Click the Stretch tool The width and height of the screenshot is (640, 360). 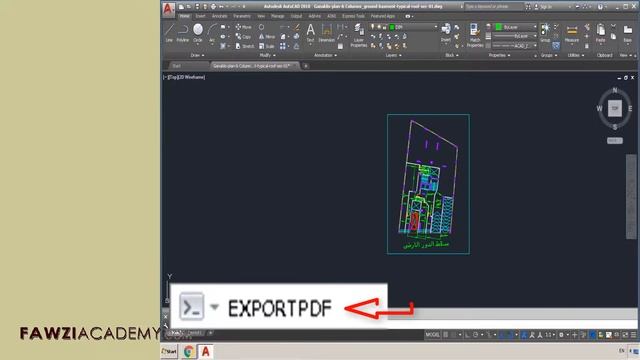pyautogui.click(x=245, y=46)
